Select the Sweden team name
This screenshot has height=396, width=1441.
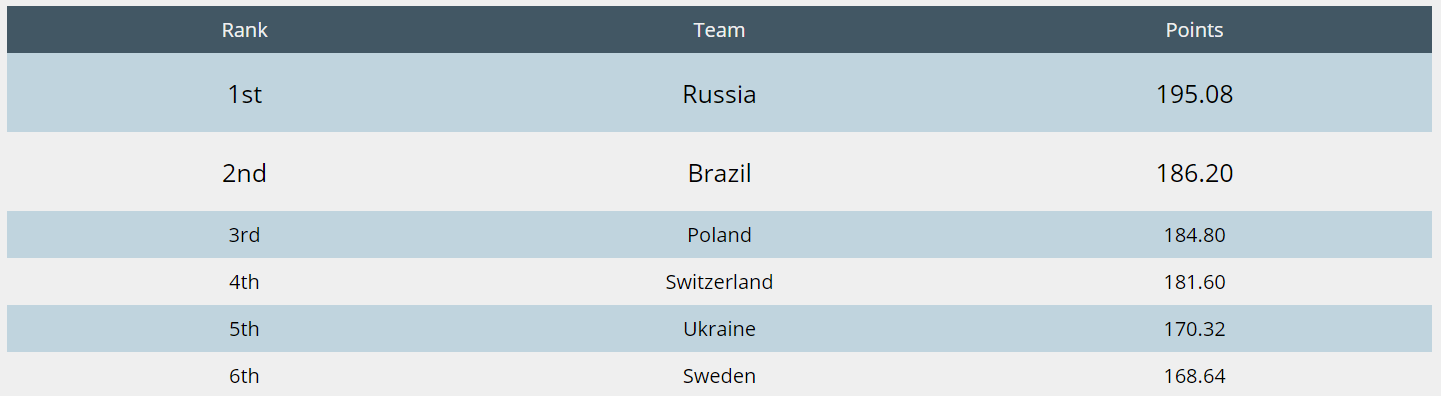719,376
